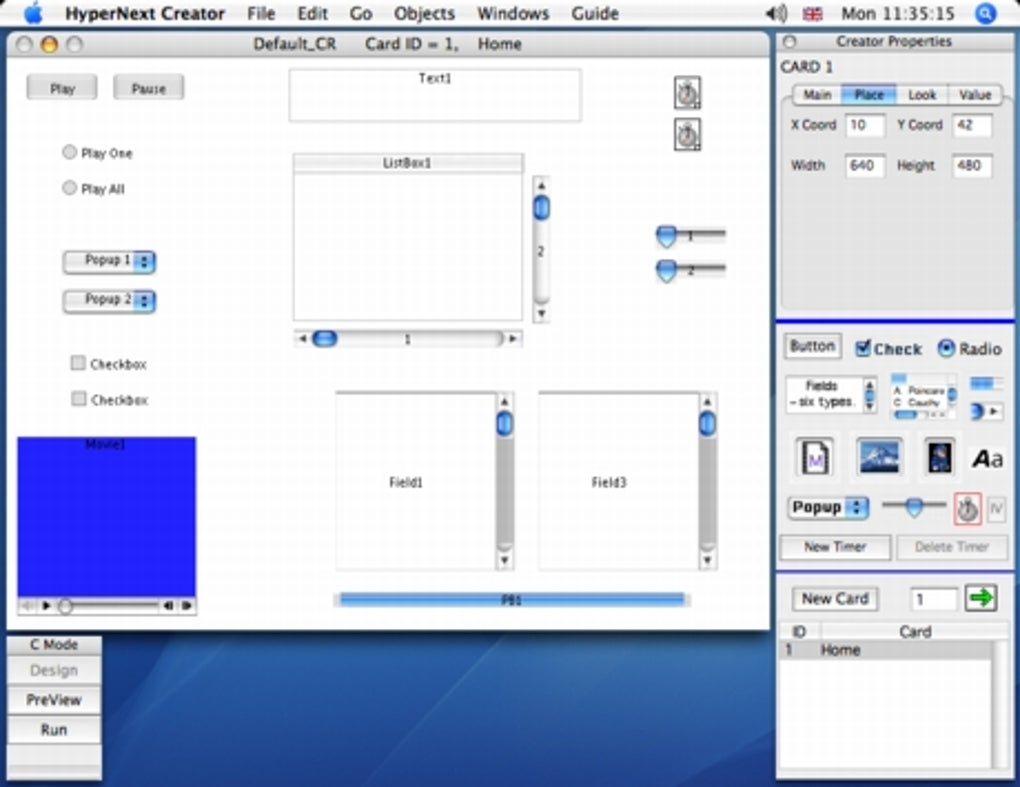Viewport: 1020px width, 787px height.
Task: Click the horizontal scrollbar left arrow
Action: 302,338
